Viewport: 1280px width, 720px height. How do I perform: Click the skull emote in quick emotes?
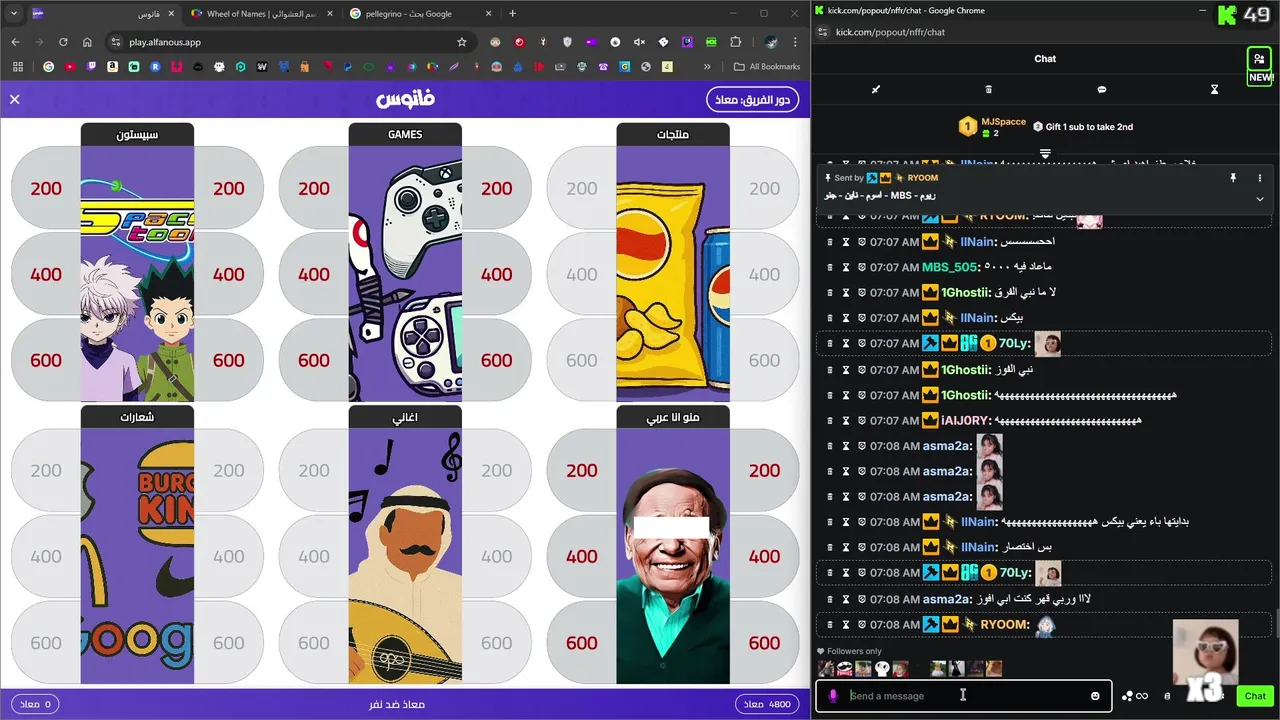click(882, 669)
